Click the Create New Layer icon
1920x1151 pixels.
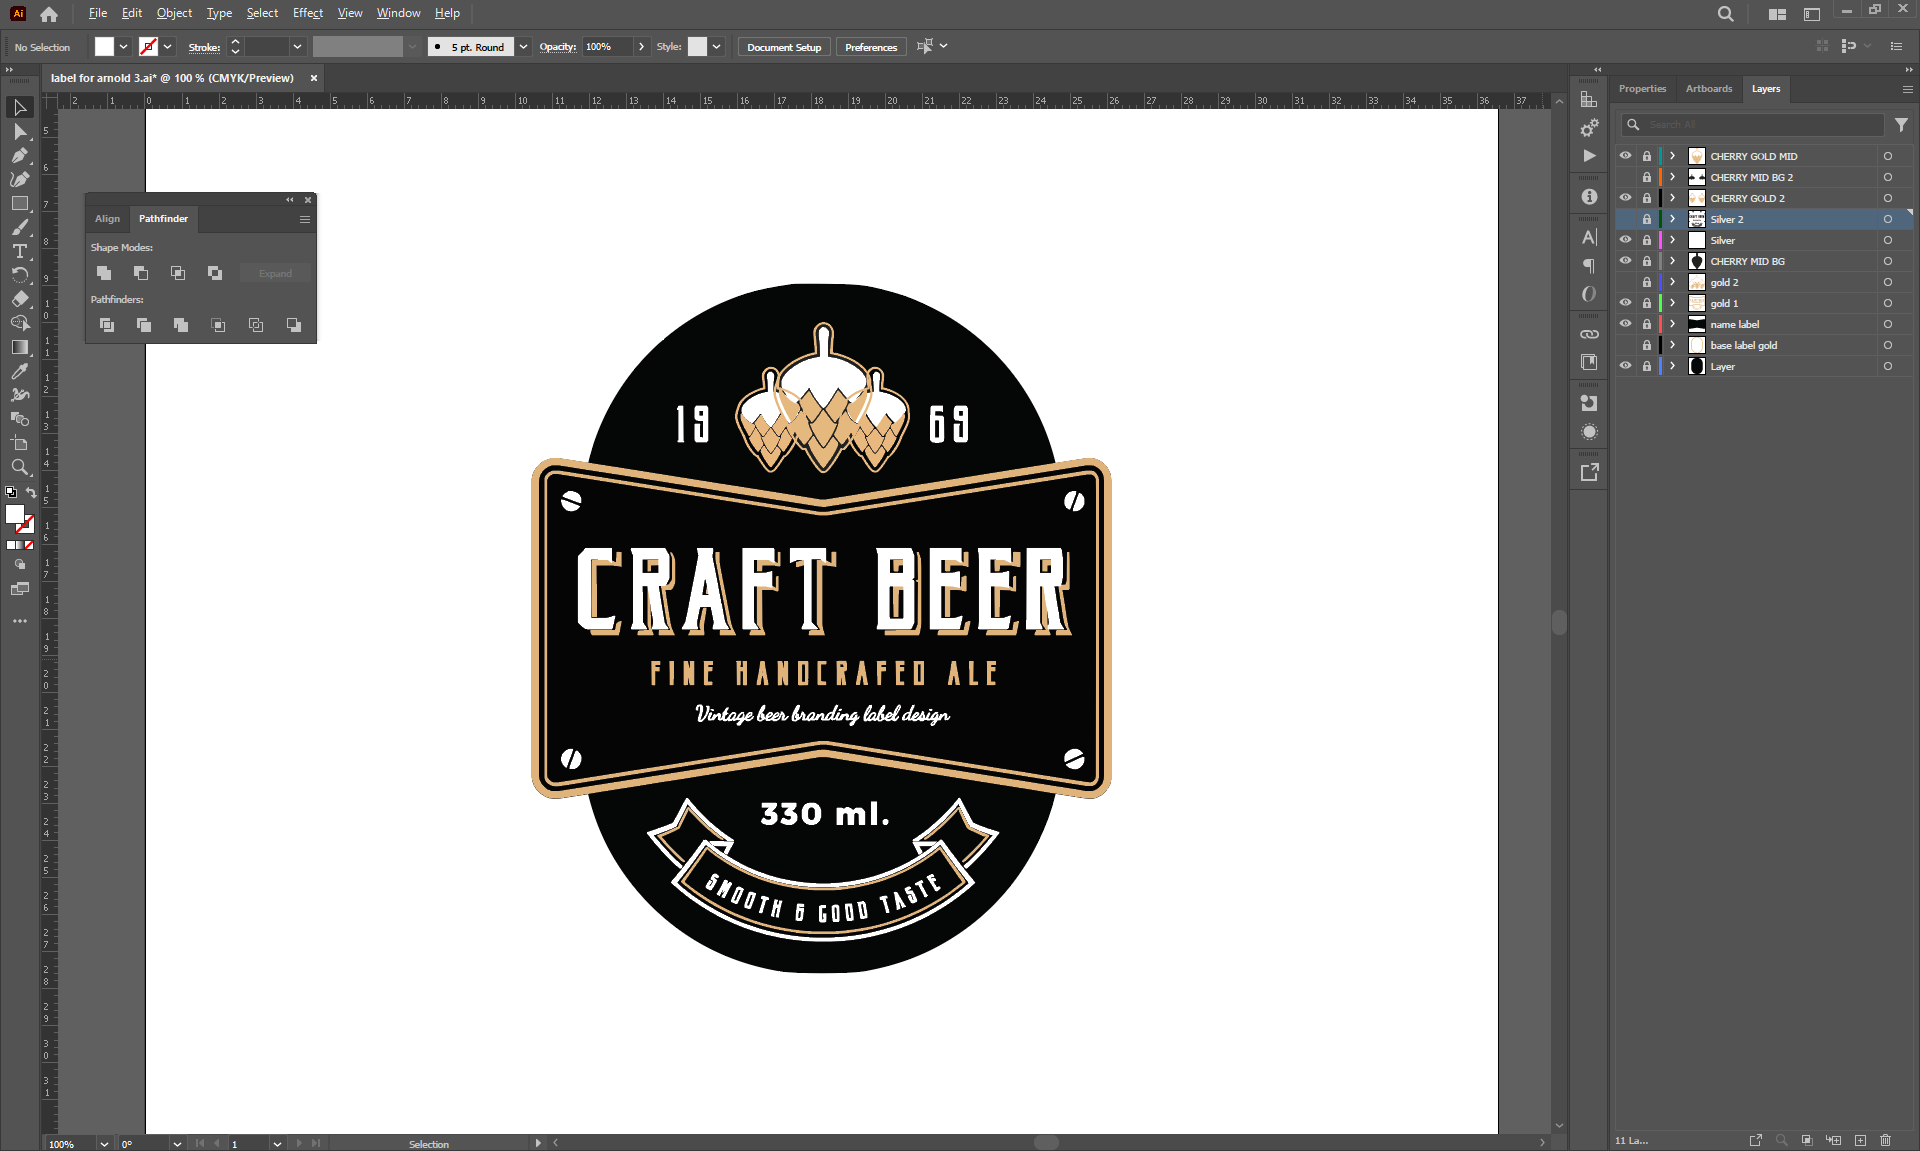1860,1140
